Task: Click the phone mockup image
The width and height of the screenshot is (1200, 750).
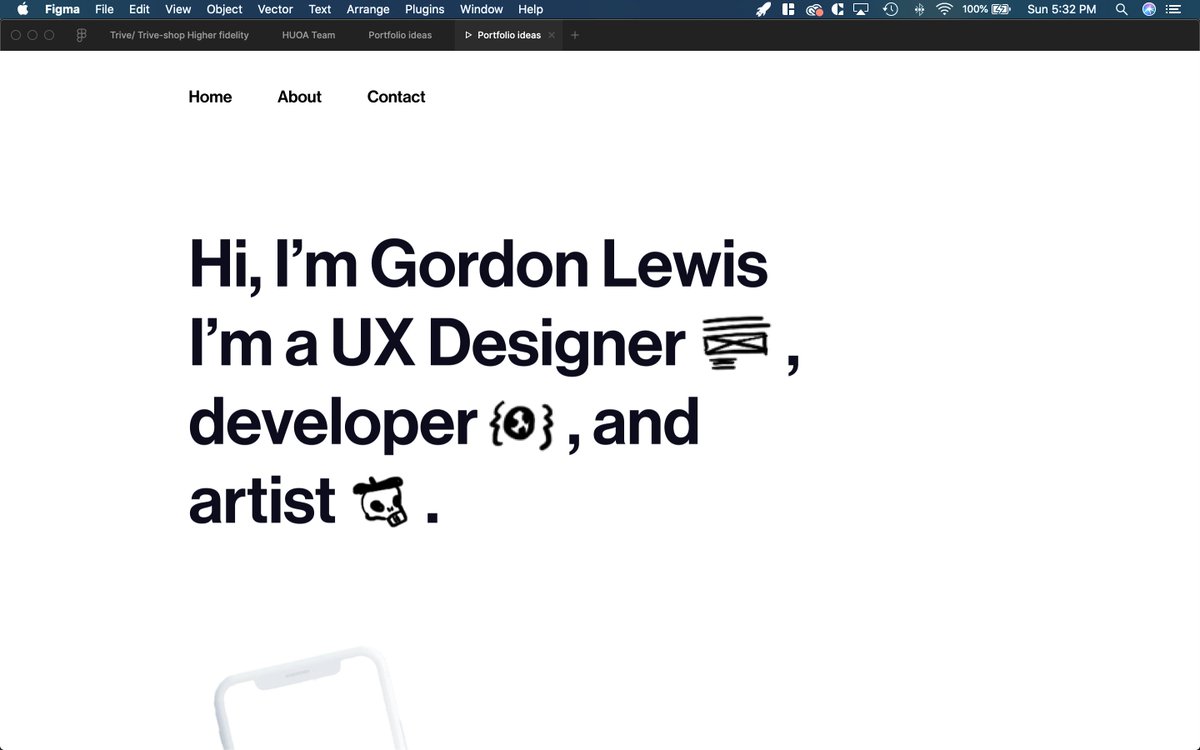Action: pos(309,699)
